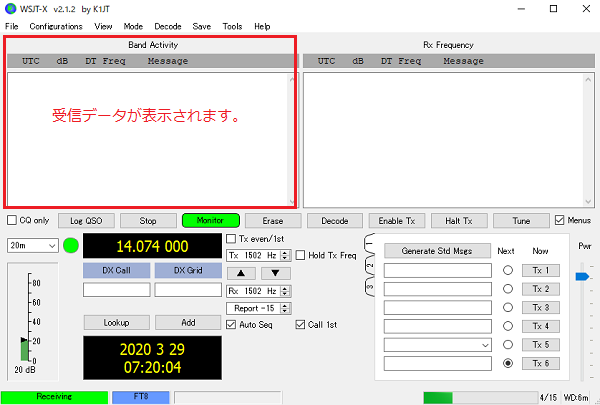This screenshot has width=600, height=405.
Task: Toggle the CQ only checkbox
Action: [11, 220]
